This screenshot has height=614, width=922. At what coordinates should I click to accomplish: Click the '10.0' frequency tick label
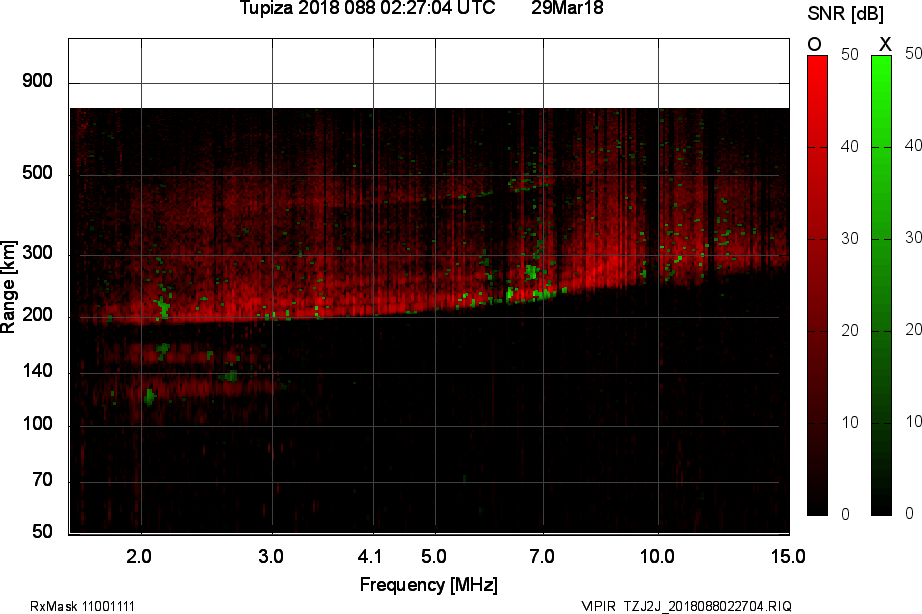(x=657, y=556)
